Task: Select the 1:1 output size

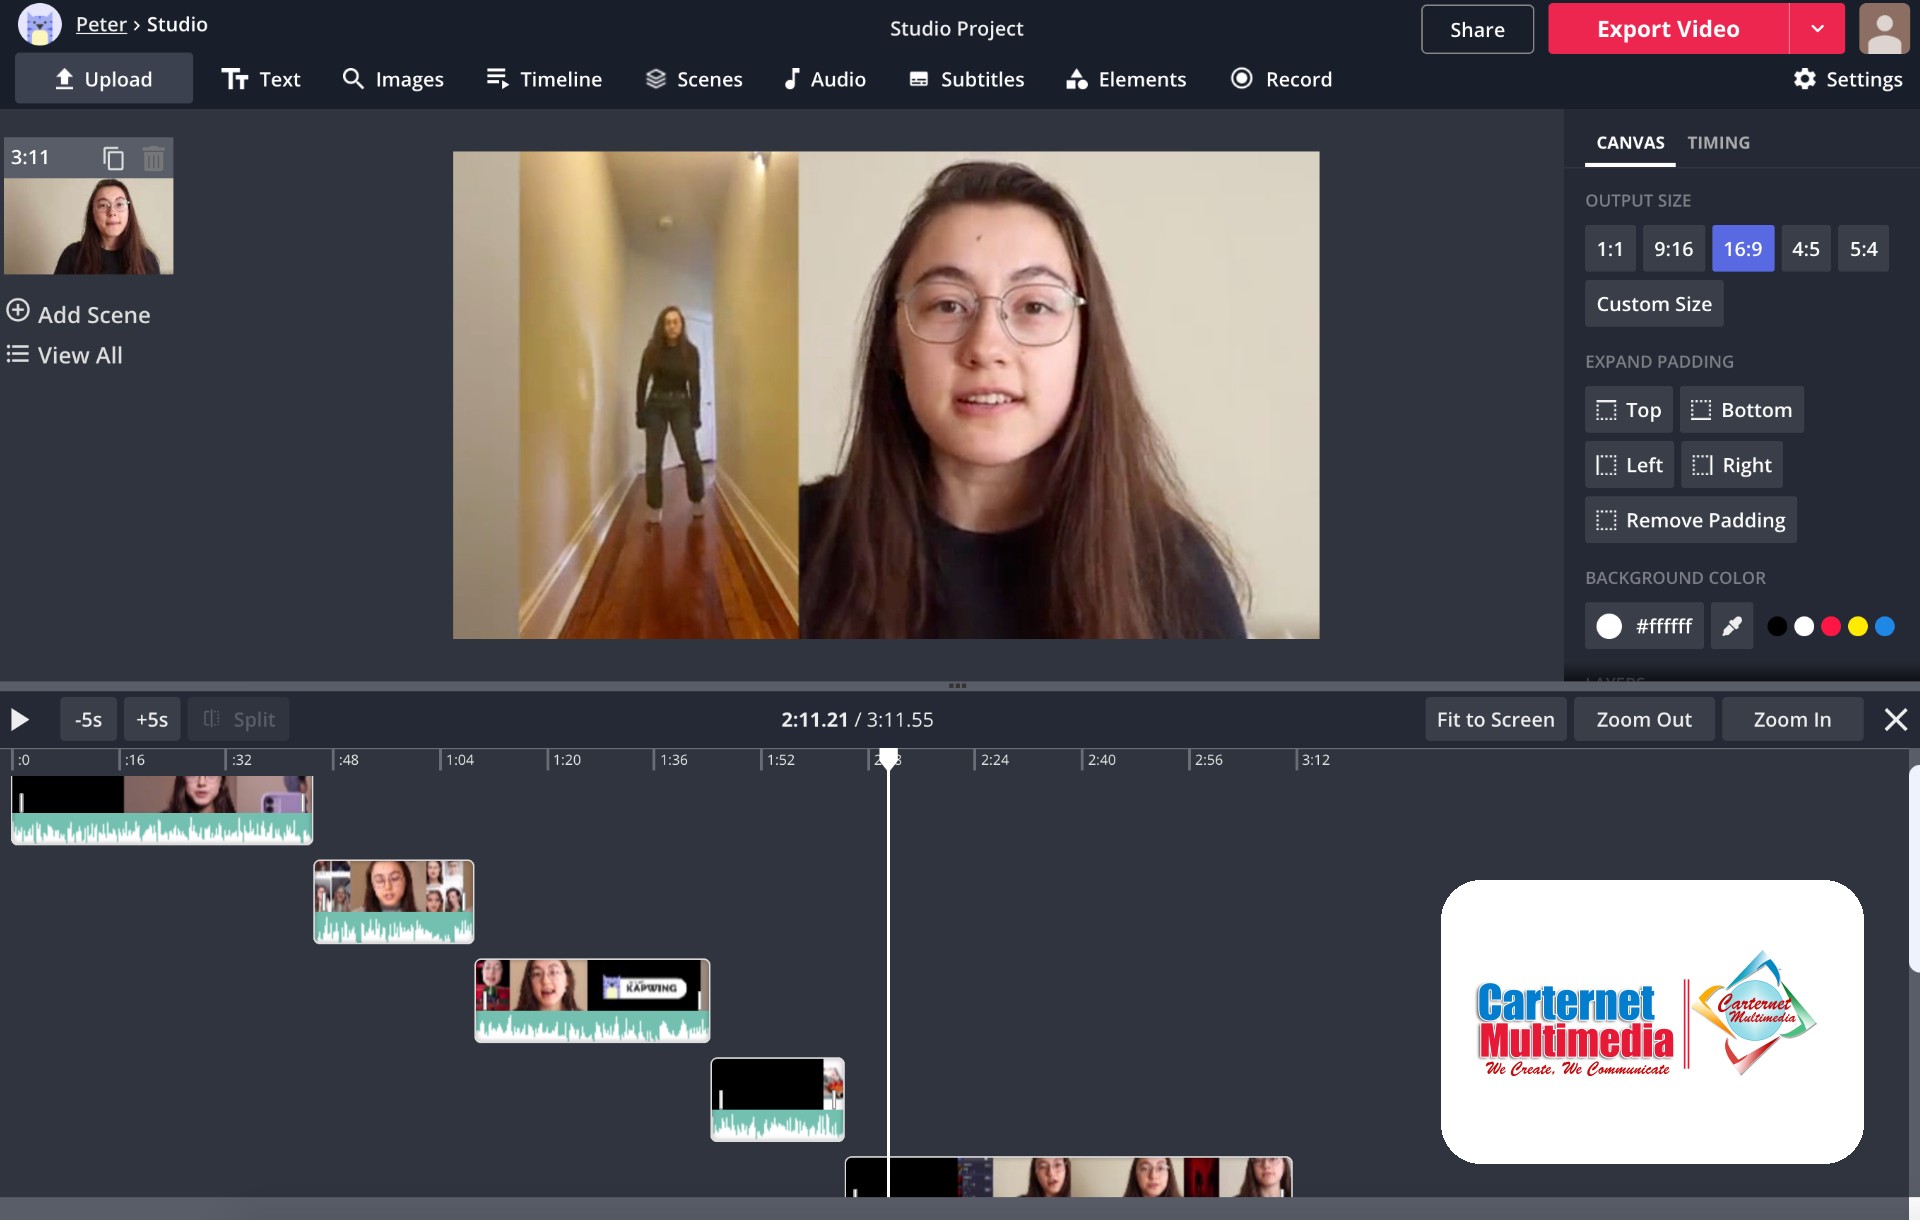Action: [1610, 248]
